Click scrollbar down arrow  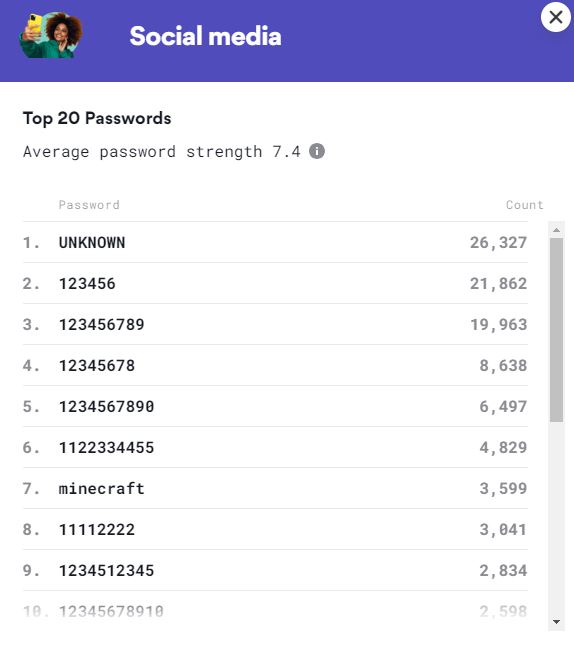click(556, 622)
